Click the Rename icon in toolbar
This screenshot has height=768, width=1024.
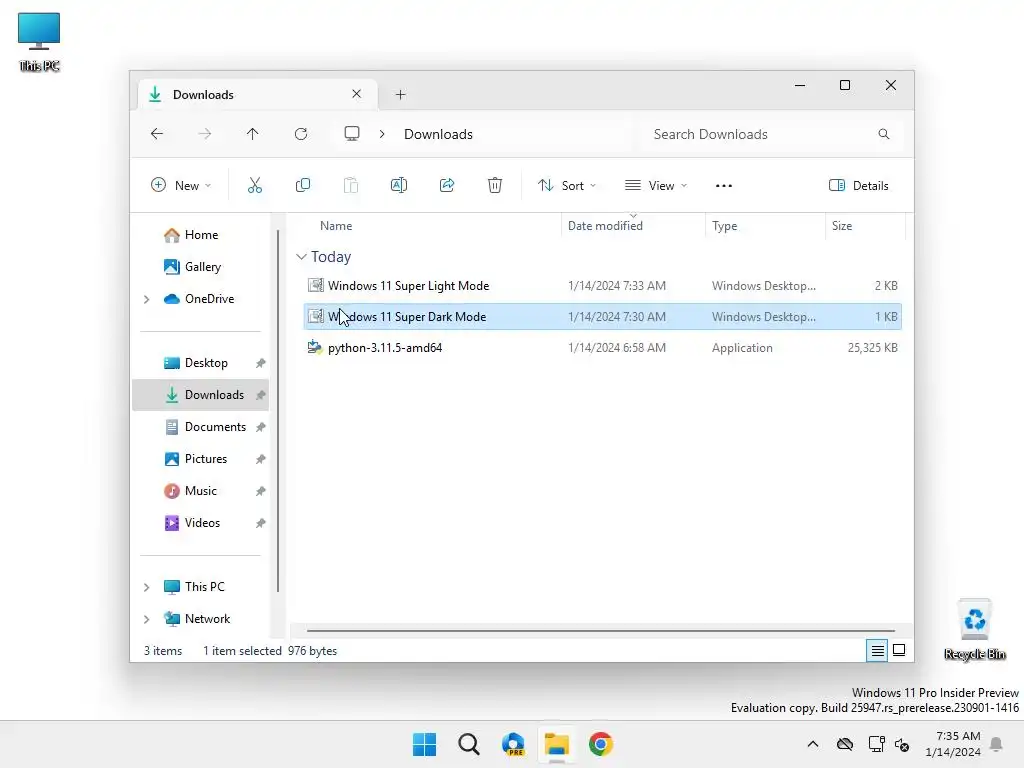398,185
